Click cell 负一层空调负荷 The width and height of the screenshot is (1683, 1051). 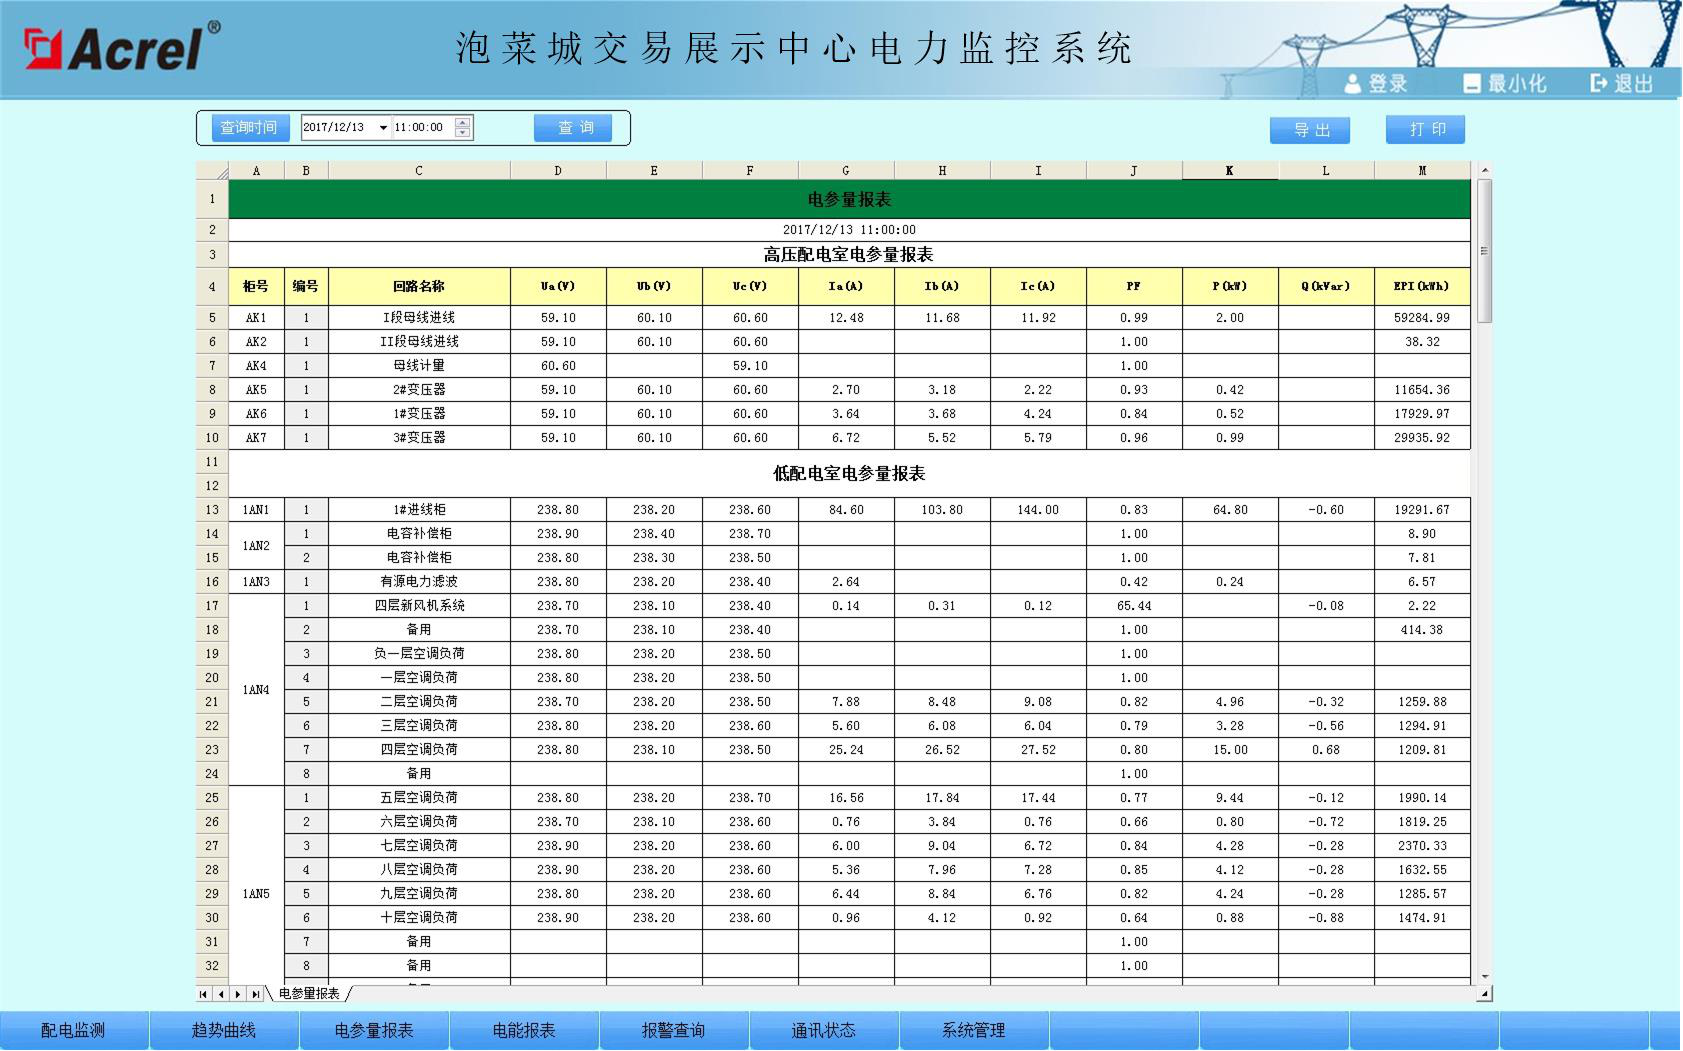(x=419, y=654)
